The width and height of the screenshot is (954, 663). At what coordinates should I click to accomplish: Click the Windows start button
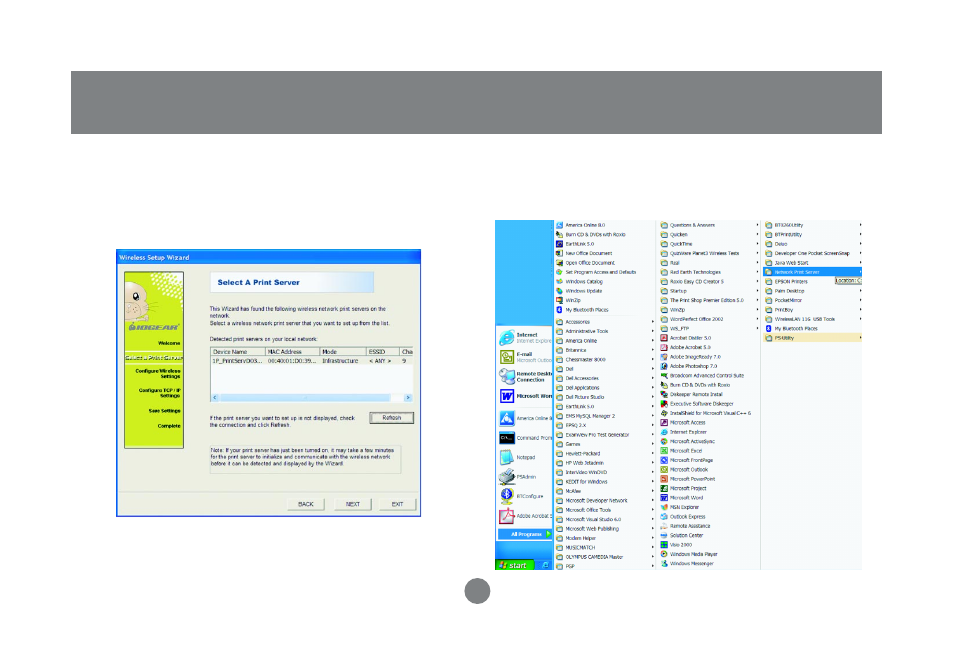pos(515,565)
